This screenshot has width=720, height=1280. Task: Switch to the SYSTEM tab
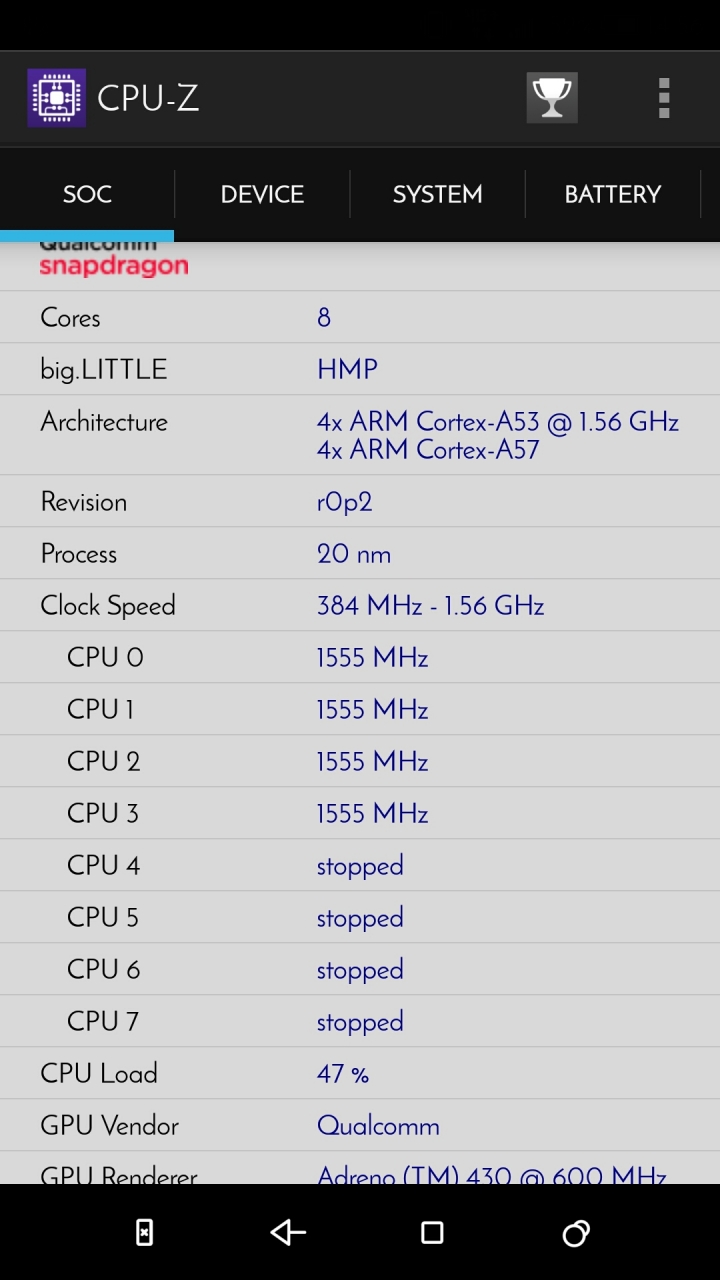pyautogui.click(x=437, y=194)
